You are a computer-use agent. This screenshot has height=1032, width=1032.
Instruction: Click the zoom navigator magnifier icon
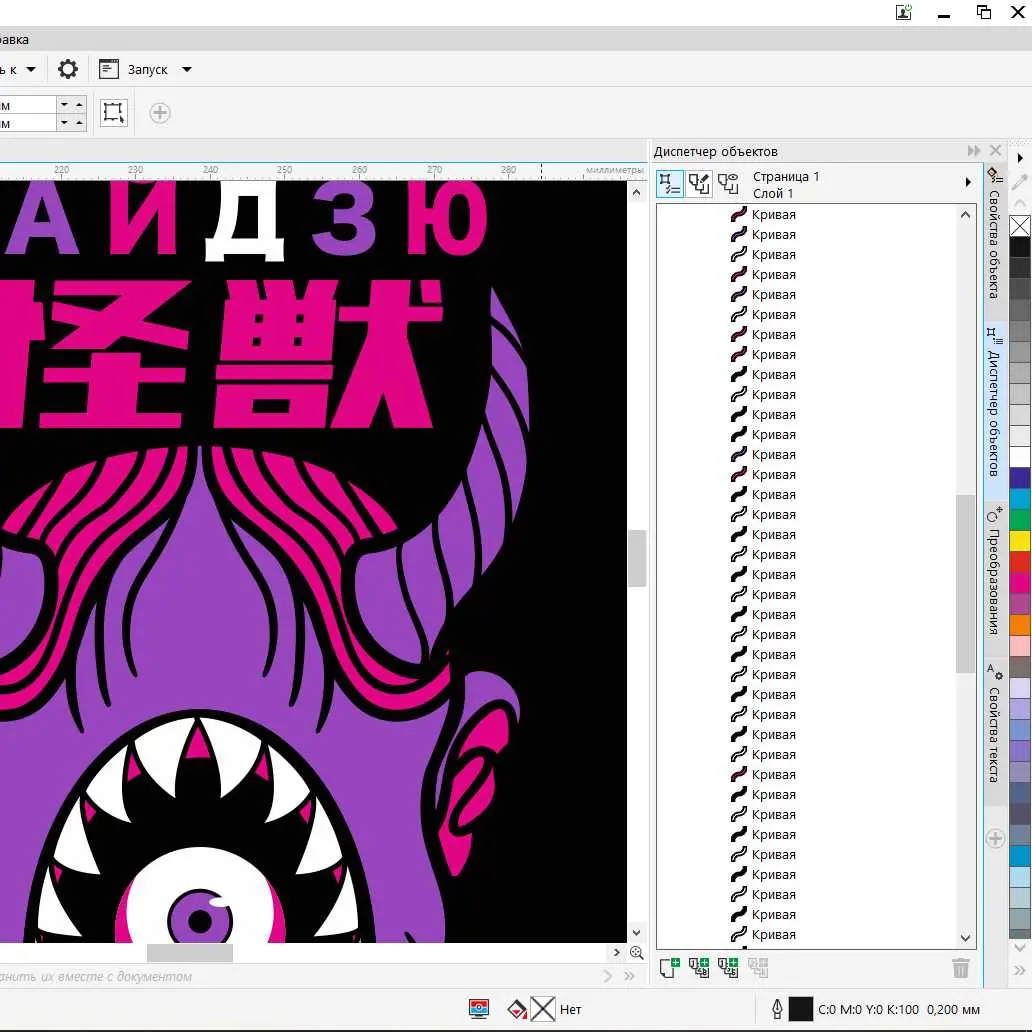637,953
